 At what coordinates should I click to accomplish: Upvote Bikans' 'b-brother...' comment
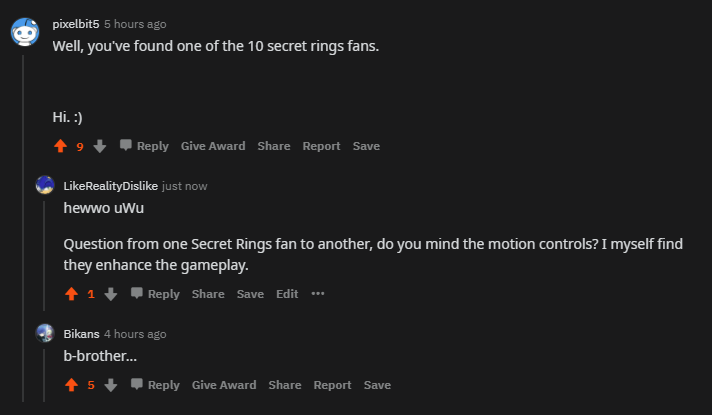71,385
